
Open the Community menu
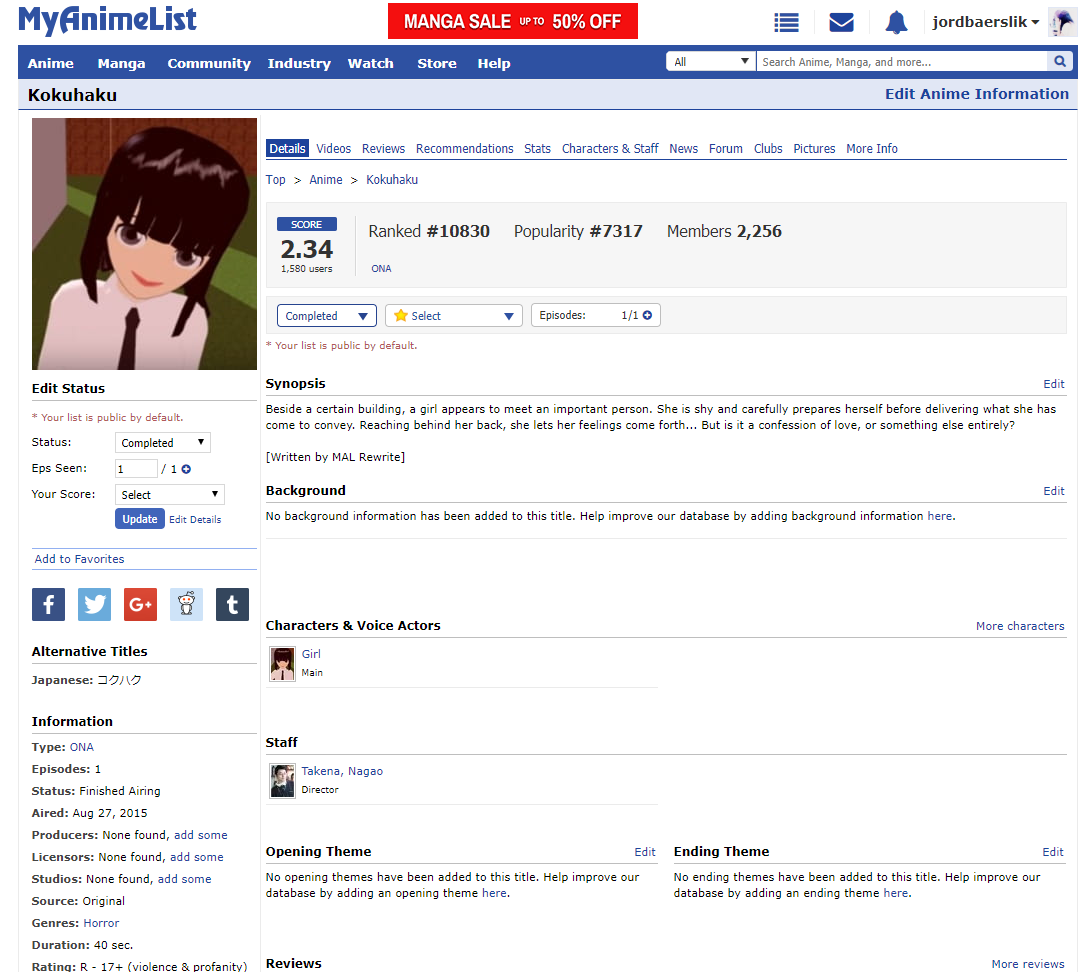tap(209, 63)
